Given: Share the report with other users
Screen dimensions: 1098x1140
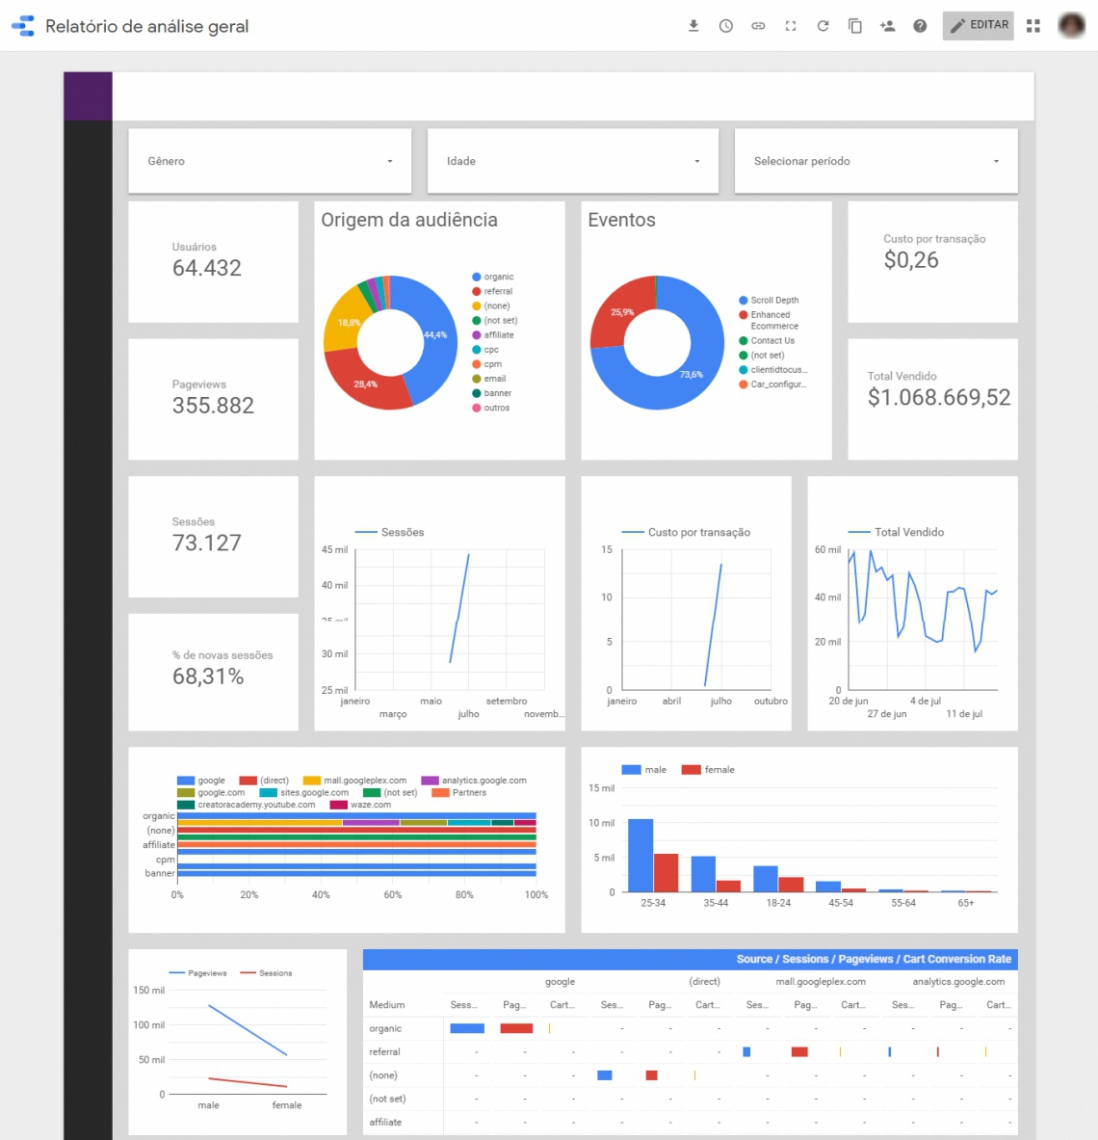Looking at the screenshot, I should point(888,26).
